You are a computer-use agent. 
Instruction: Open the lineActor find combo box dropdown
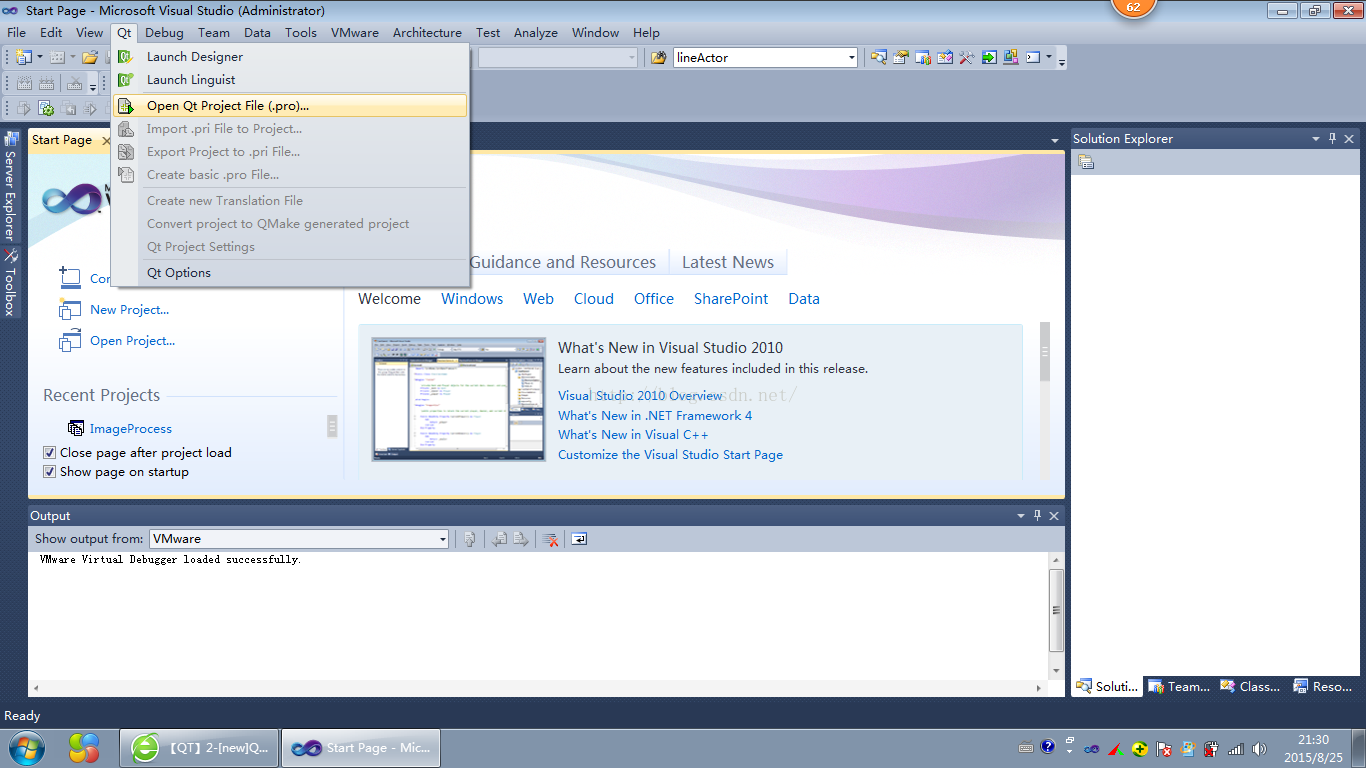click(852, 58)
